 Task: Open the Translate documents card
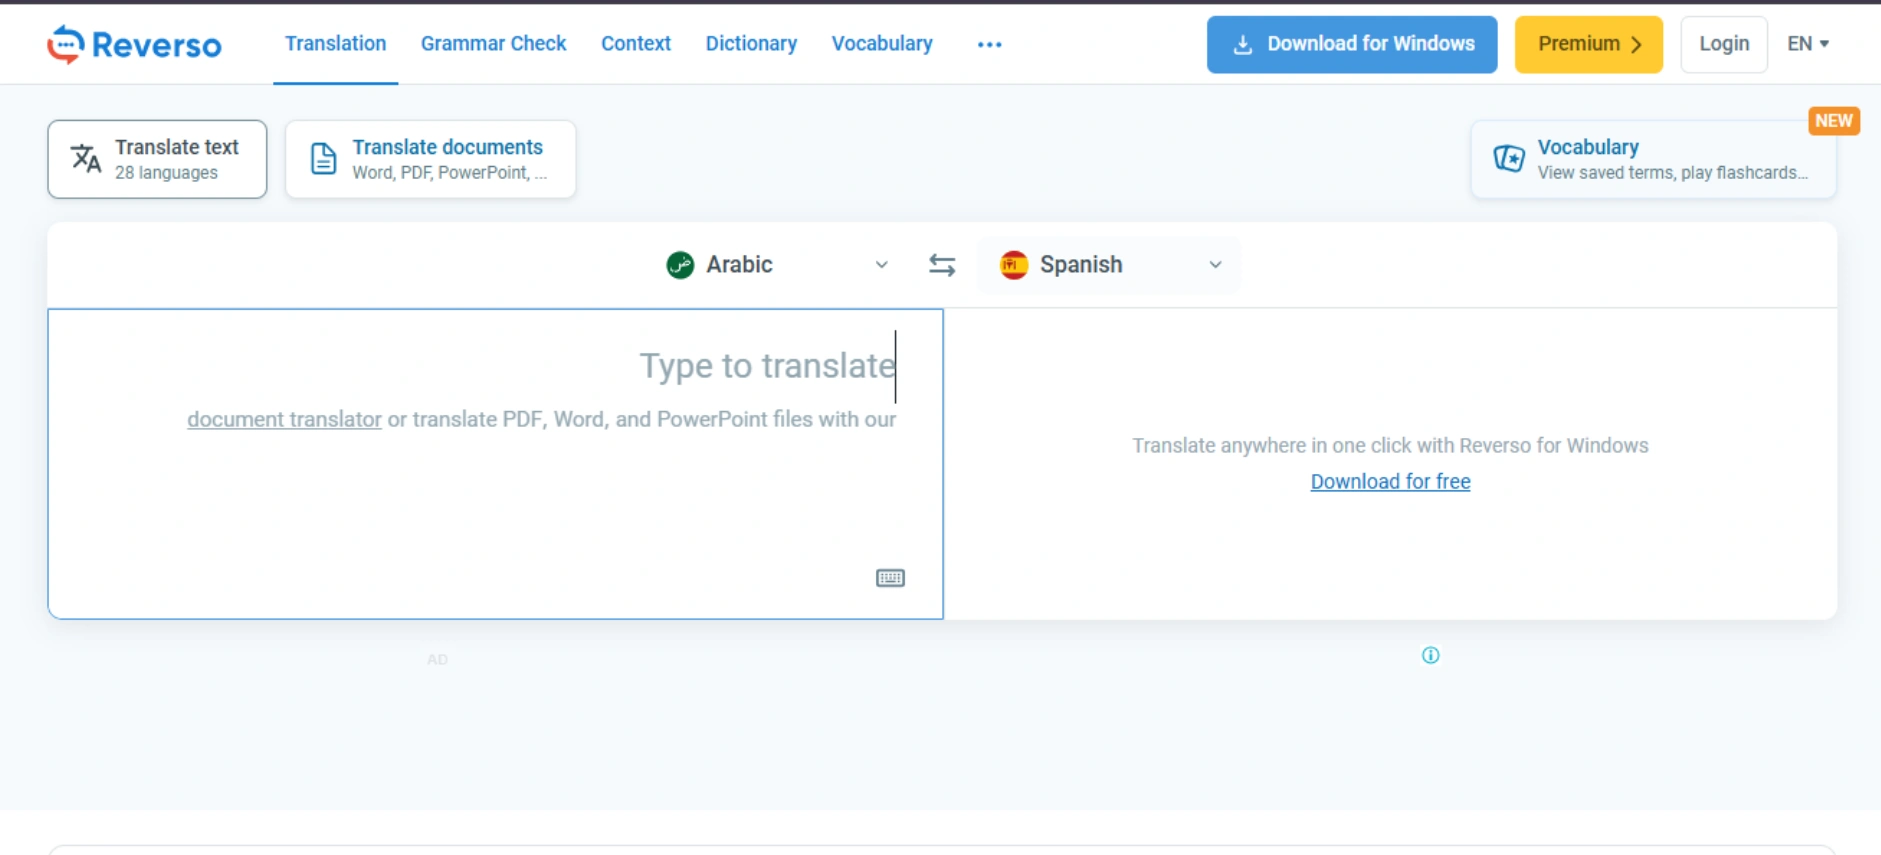pos(430,159)
